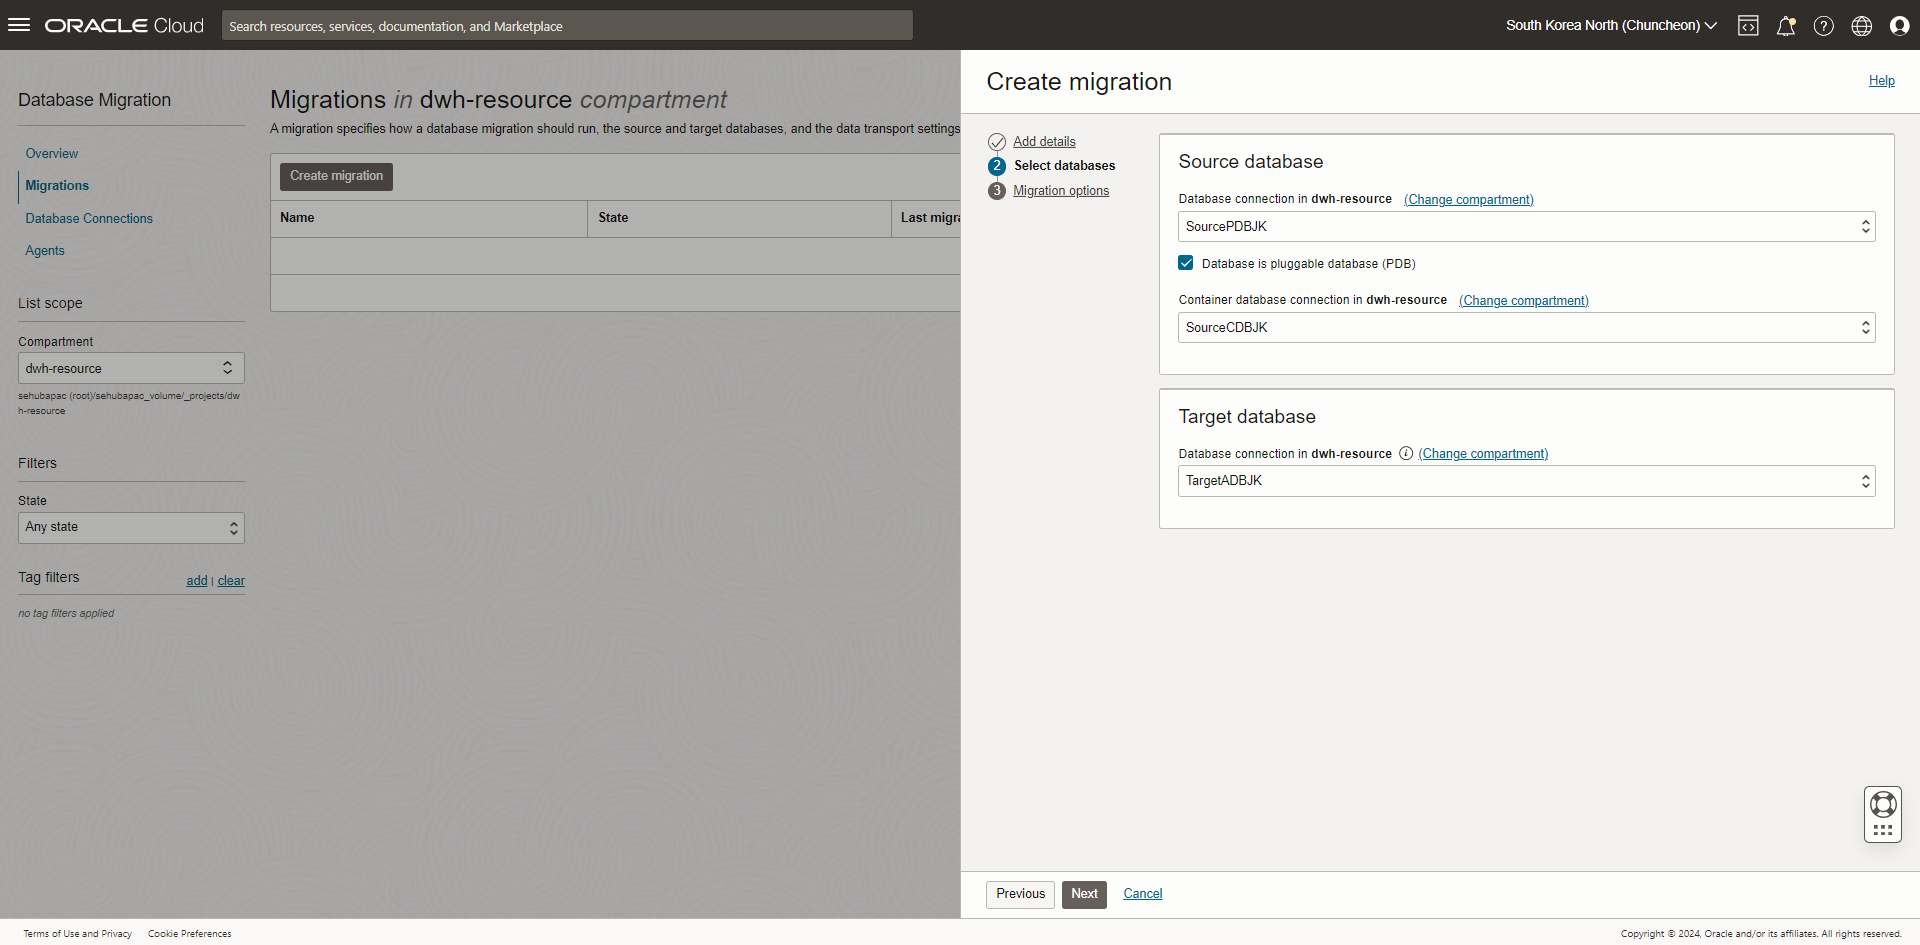
Task: Open the announcements bell icon
Action: (1786, 26)
